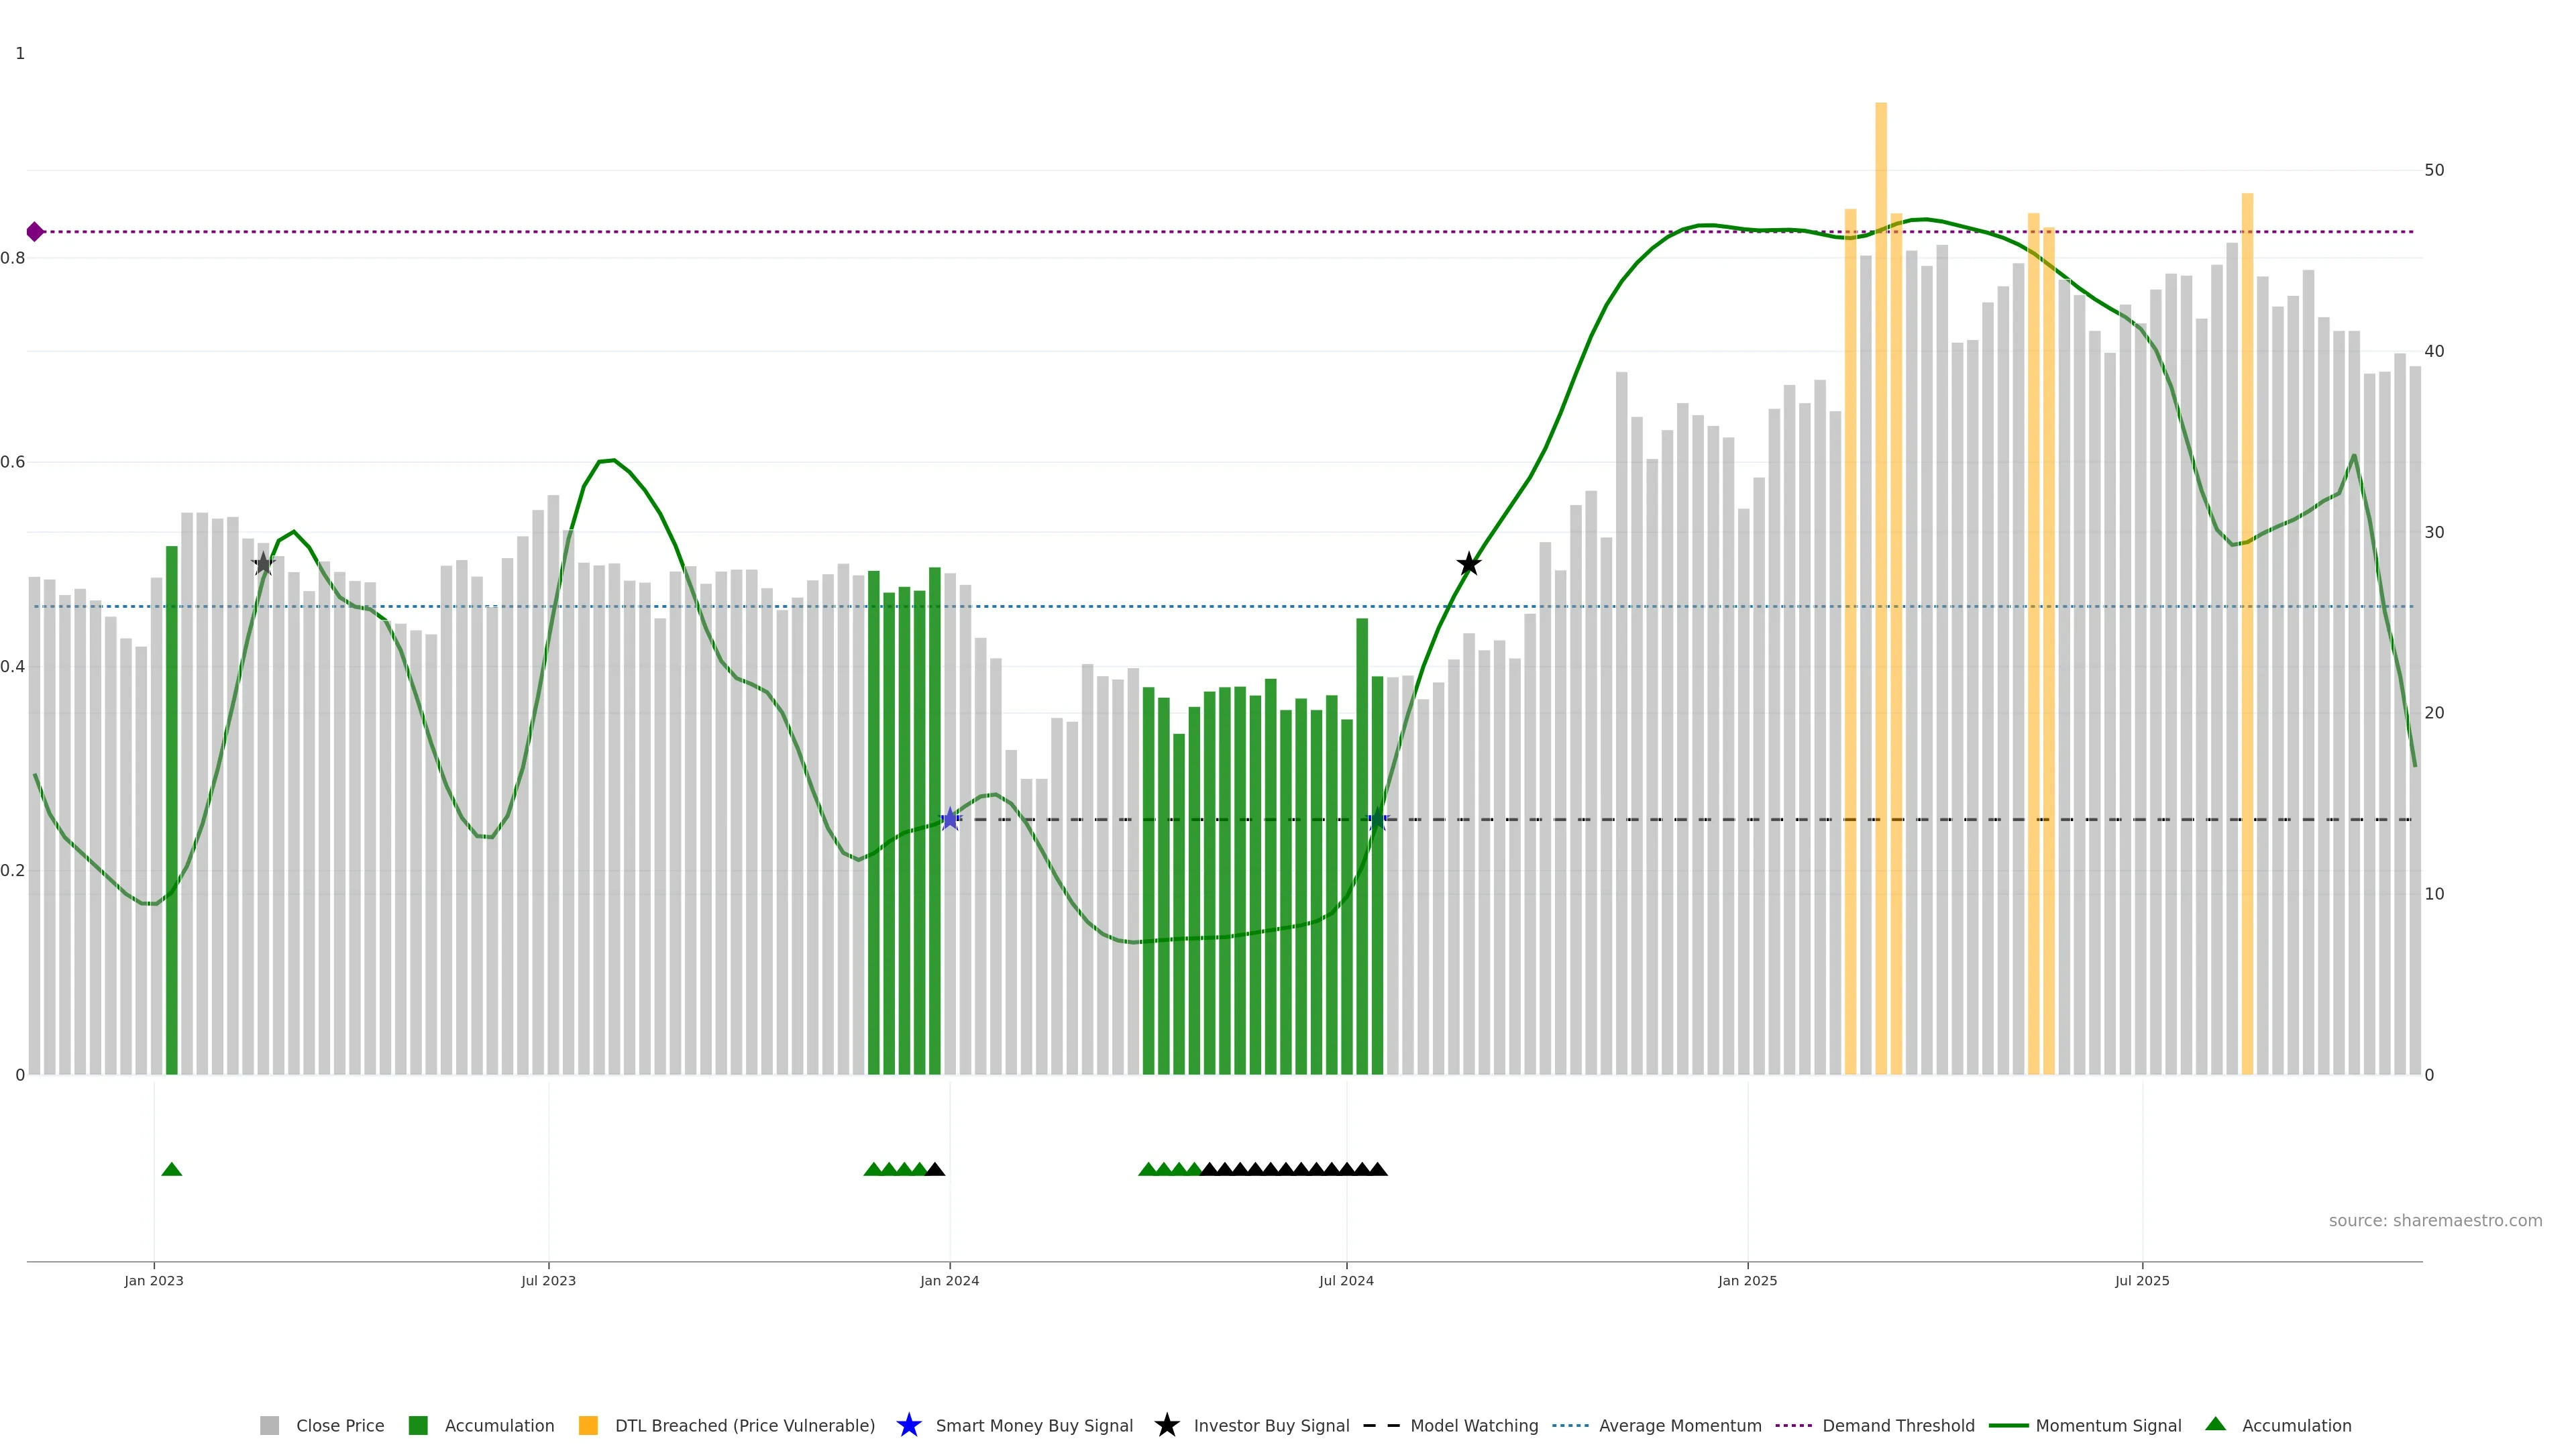
Task: Click the blue star icon in the legend
Action: click(x=908, y=1425)
